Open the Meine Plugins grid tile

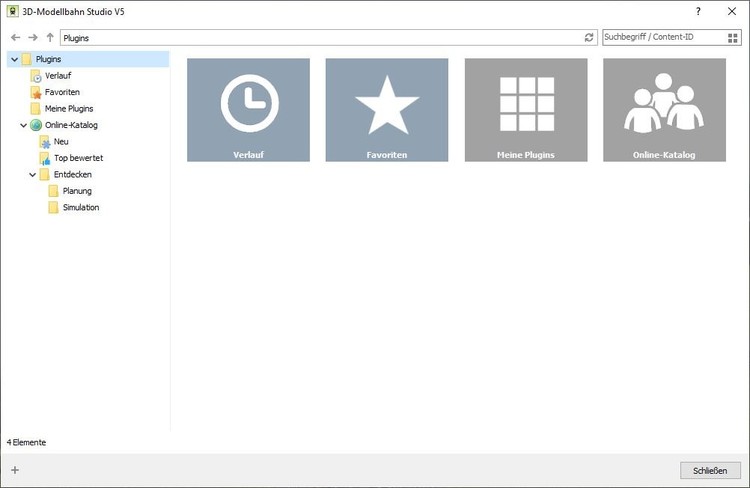[526, 110]
